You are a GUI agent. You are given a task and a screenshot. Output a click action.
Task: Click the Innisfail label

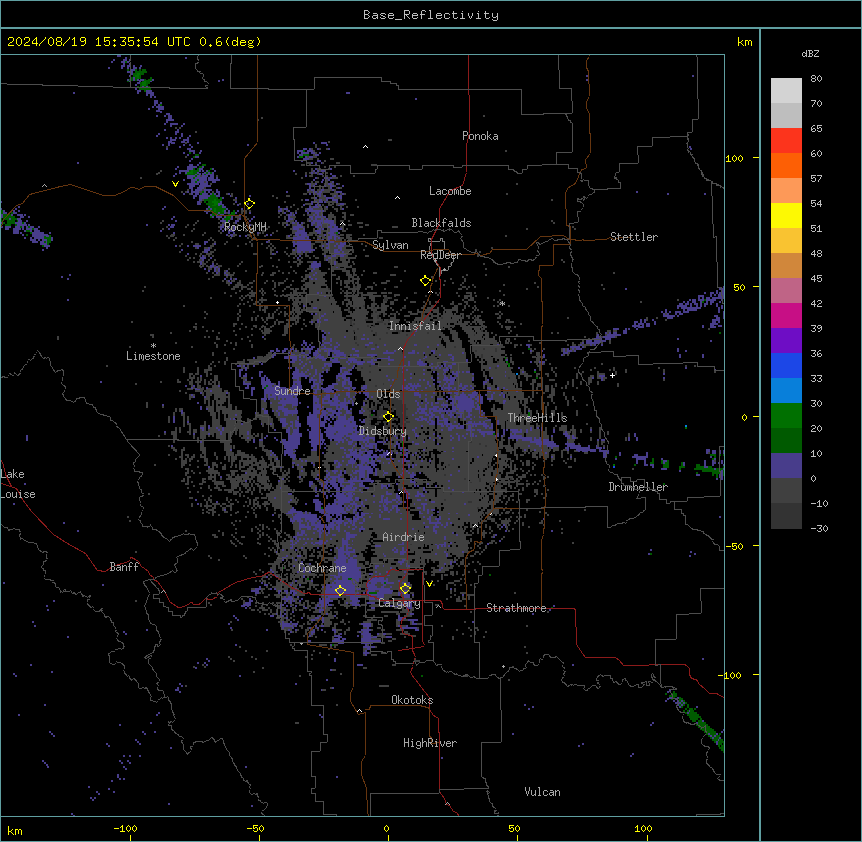(415, 326)
